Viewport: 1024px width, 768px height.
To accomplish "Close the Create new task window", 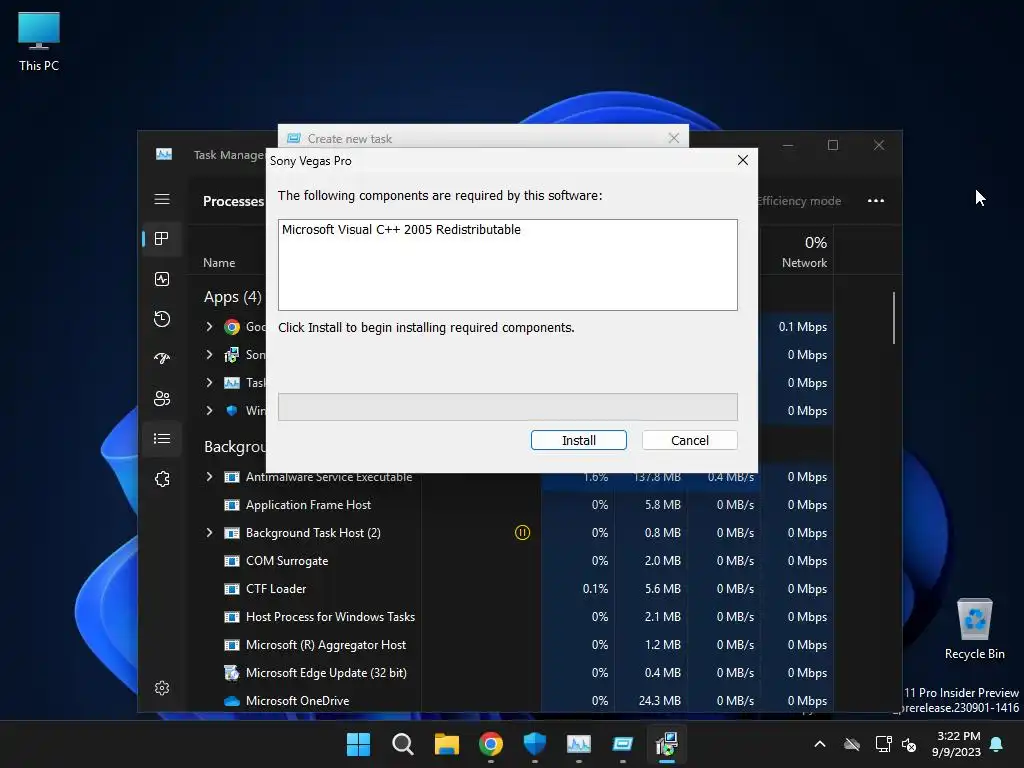I will pos(673,138).
